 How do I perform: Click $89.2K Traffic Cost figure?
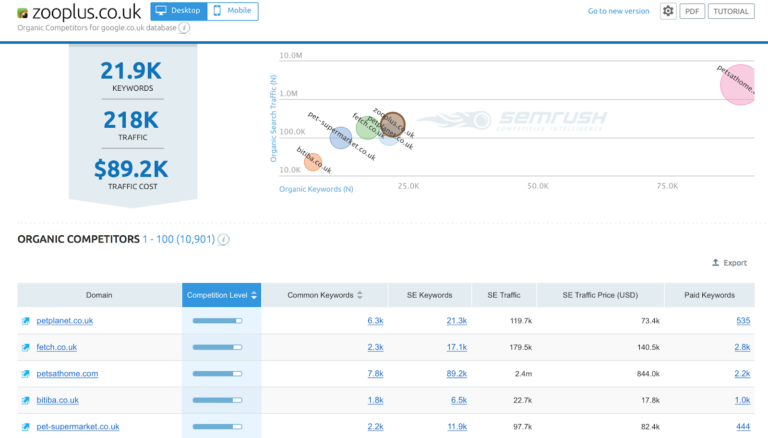click(131, 169)
